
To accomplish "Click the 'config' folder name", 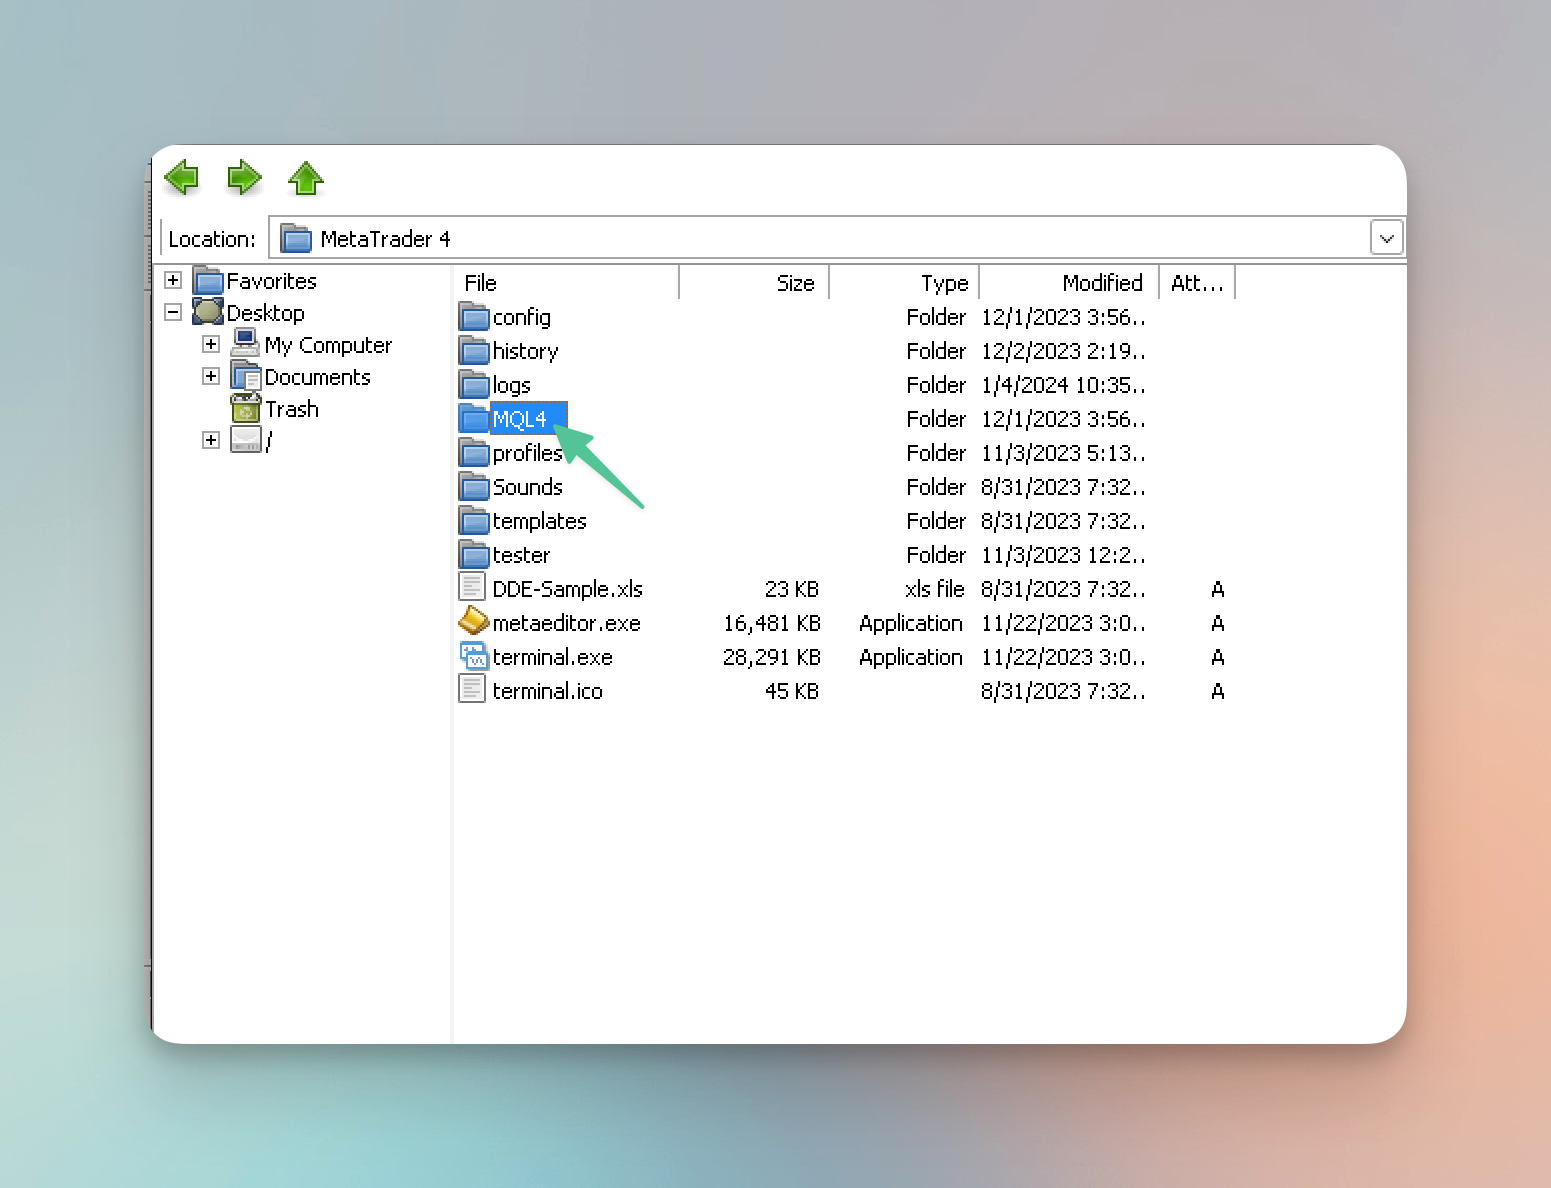I will (x=522, y=317).
